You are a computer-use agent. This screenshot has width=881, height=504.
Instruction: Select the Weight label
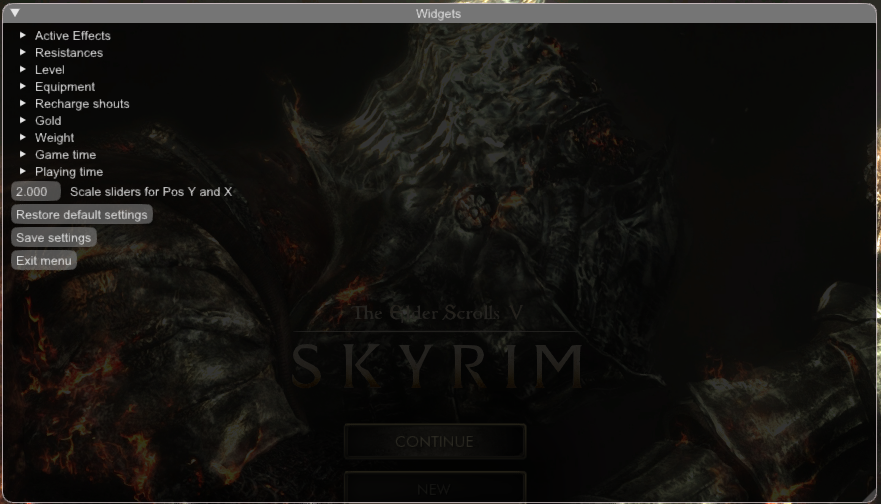click(54, 138)
